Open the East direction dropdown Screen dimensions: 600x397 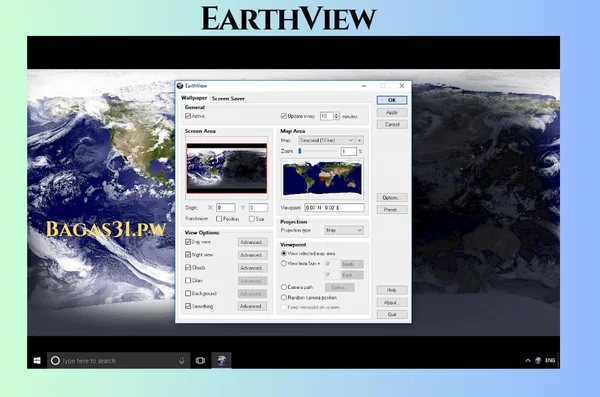coord(352,275)
